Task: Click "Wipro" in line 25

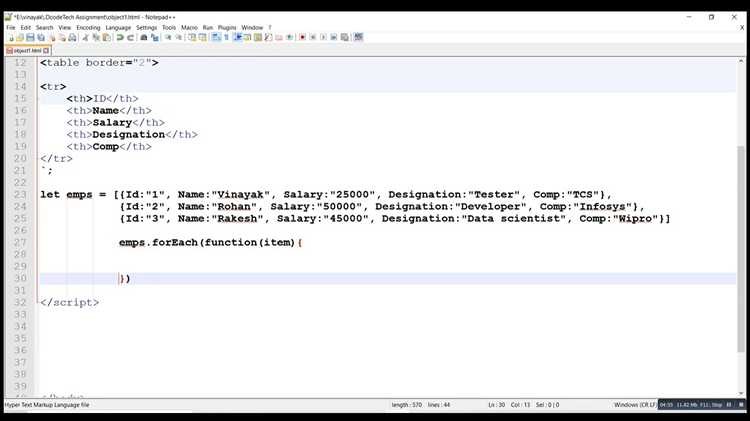Action: (635, 218)
